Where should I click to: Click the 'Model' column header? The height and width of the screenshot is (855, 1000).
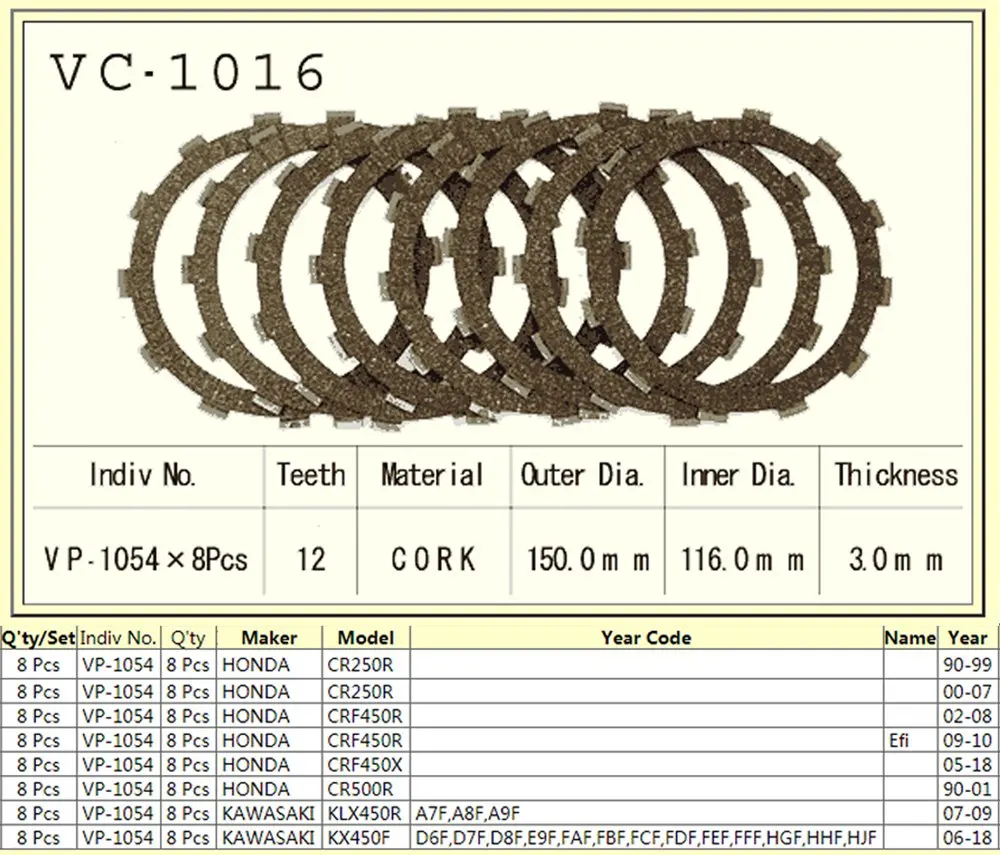pyautogui.click(x=365, y=638)
